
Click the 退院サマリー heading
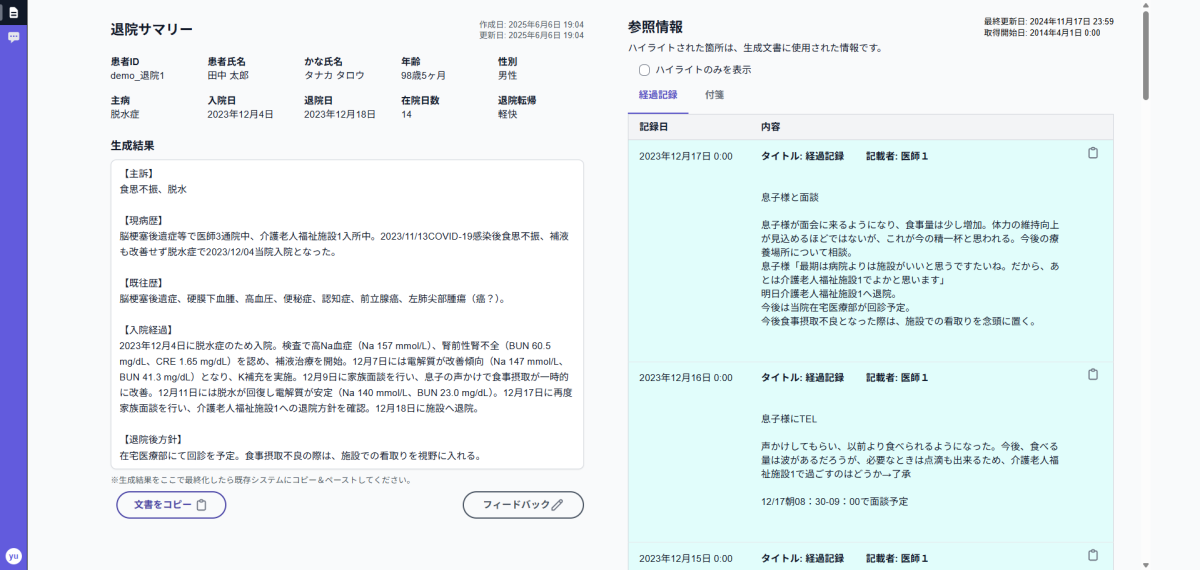point(152,29)
